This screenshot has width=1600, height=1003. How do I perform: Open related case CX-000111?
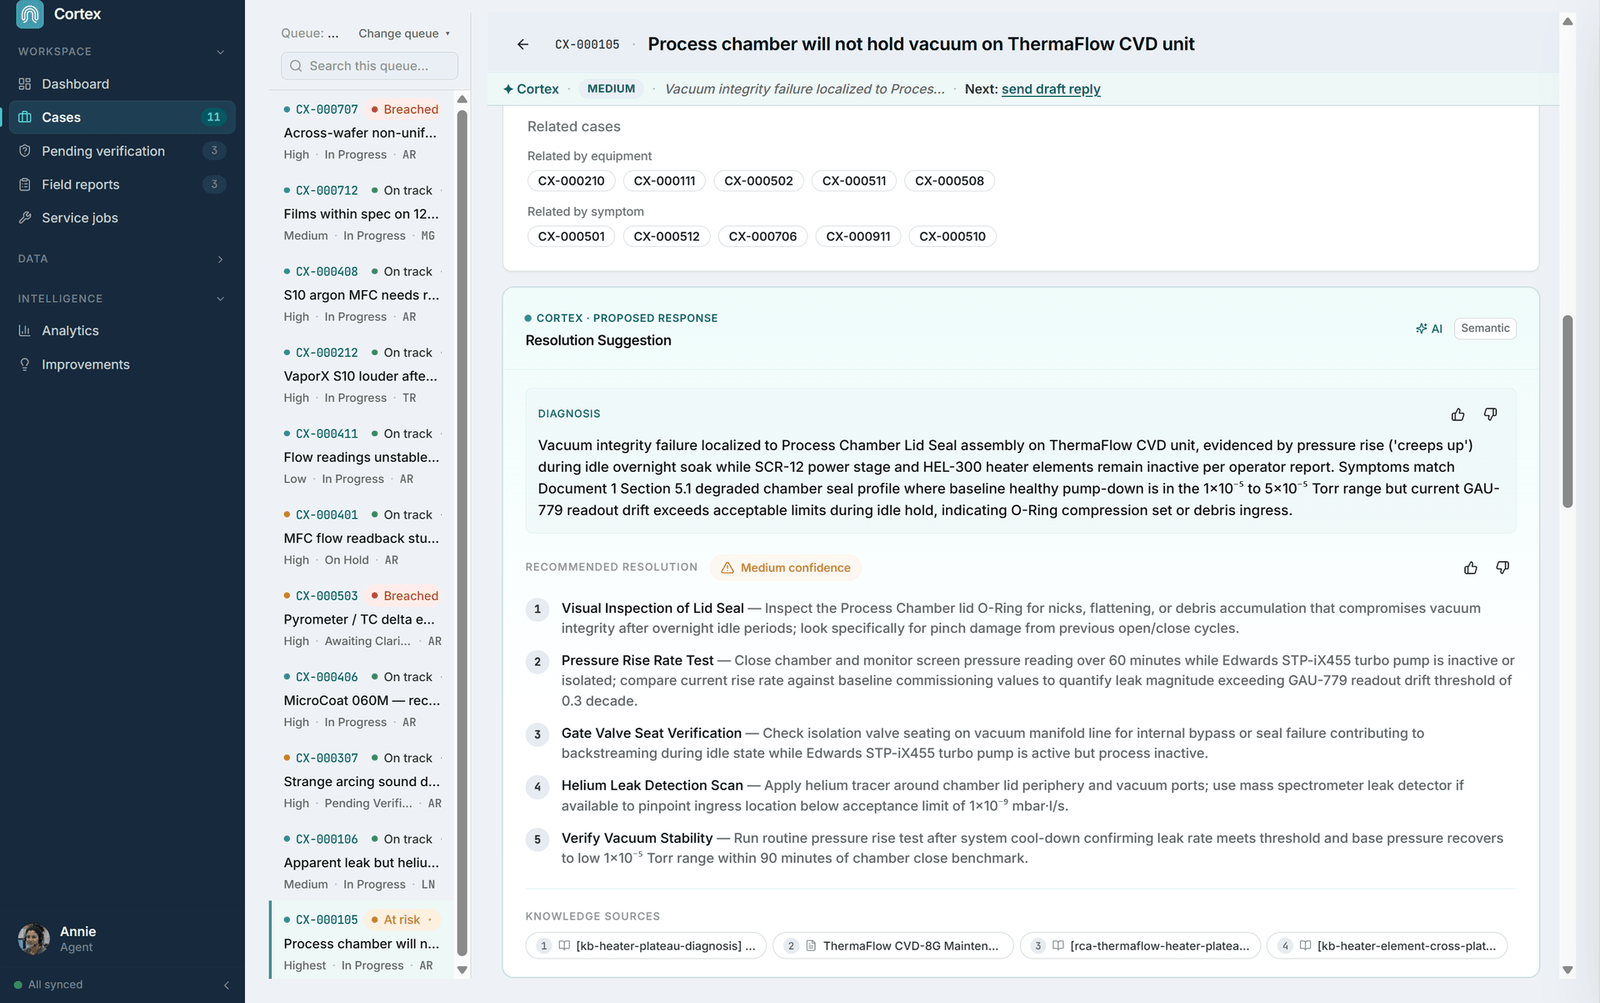(664, 181)
